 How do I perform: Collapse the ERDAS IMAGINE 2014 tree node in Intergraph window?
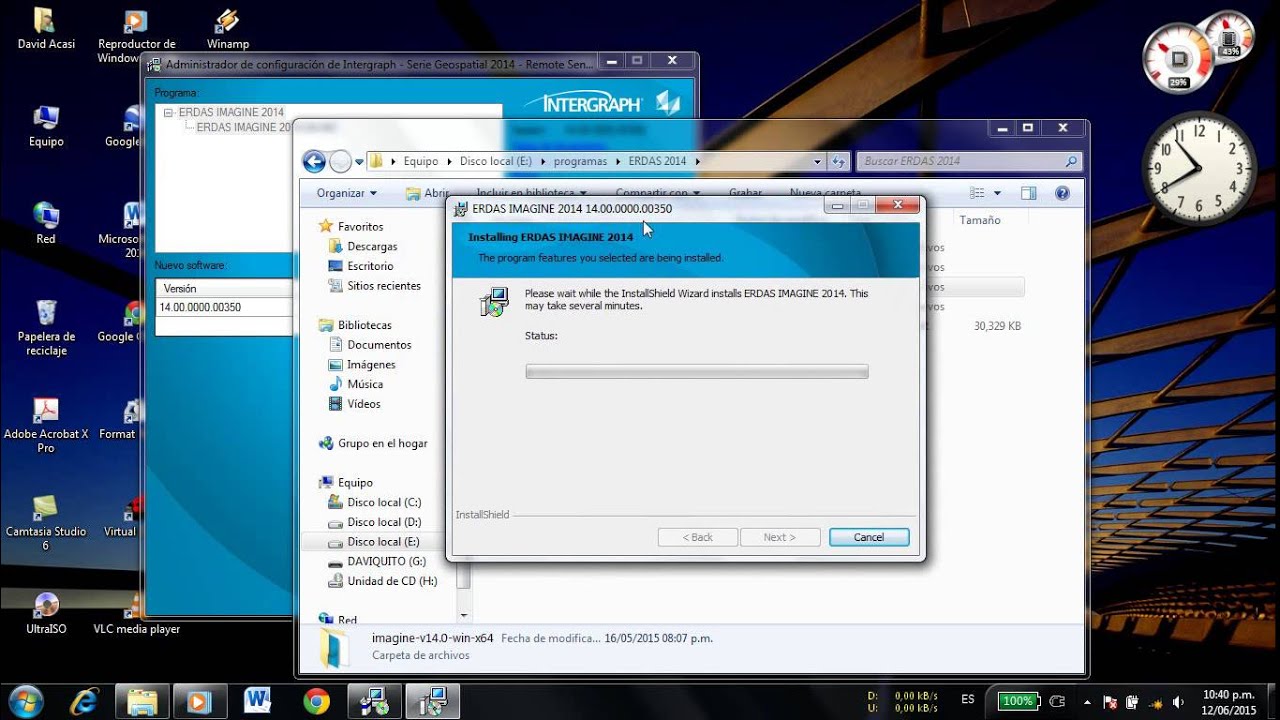(x=169, y=113)
